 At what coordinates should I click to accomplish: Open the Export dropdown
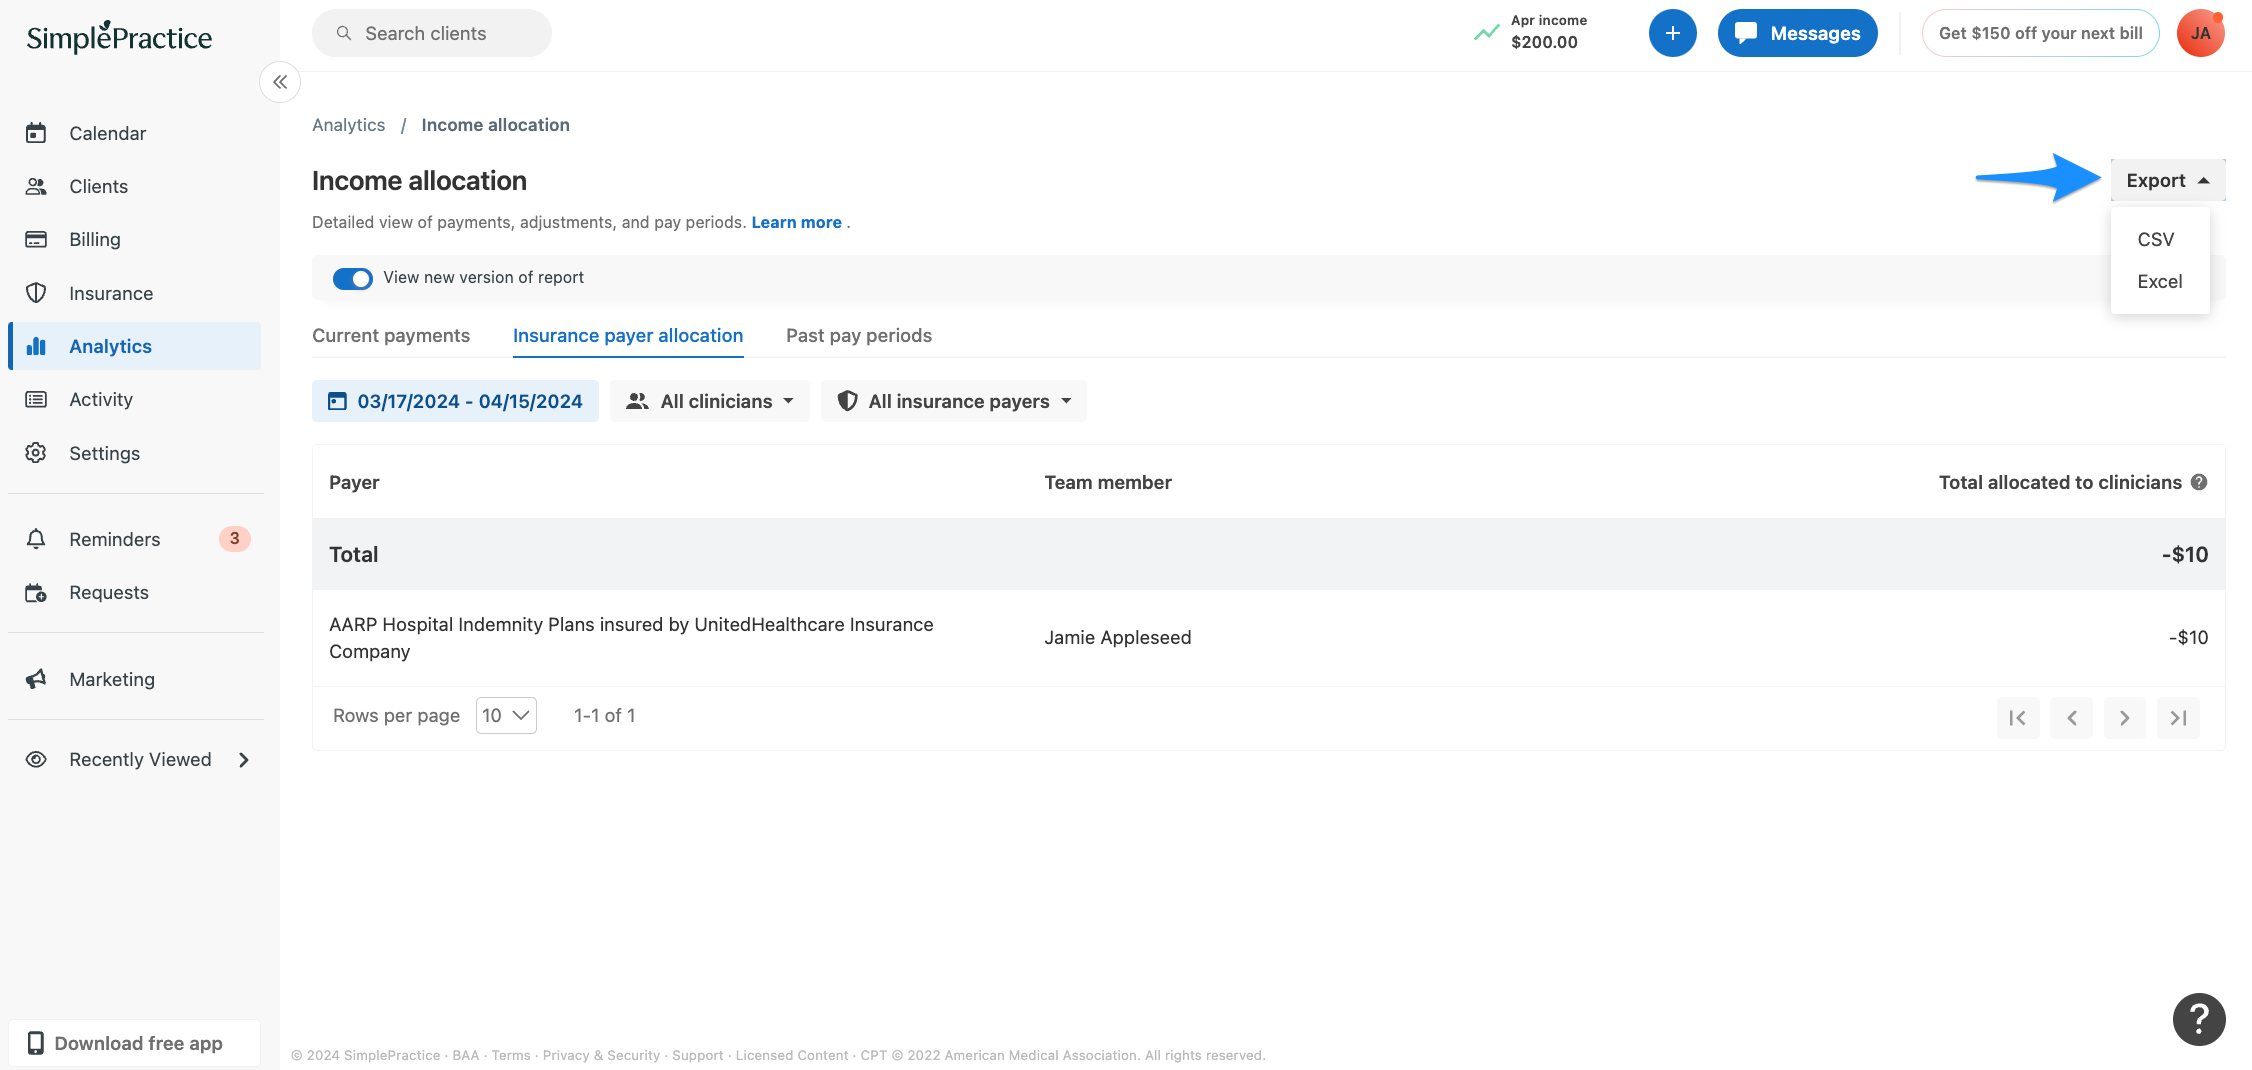point(2168,180)
